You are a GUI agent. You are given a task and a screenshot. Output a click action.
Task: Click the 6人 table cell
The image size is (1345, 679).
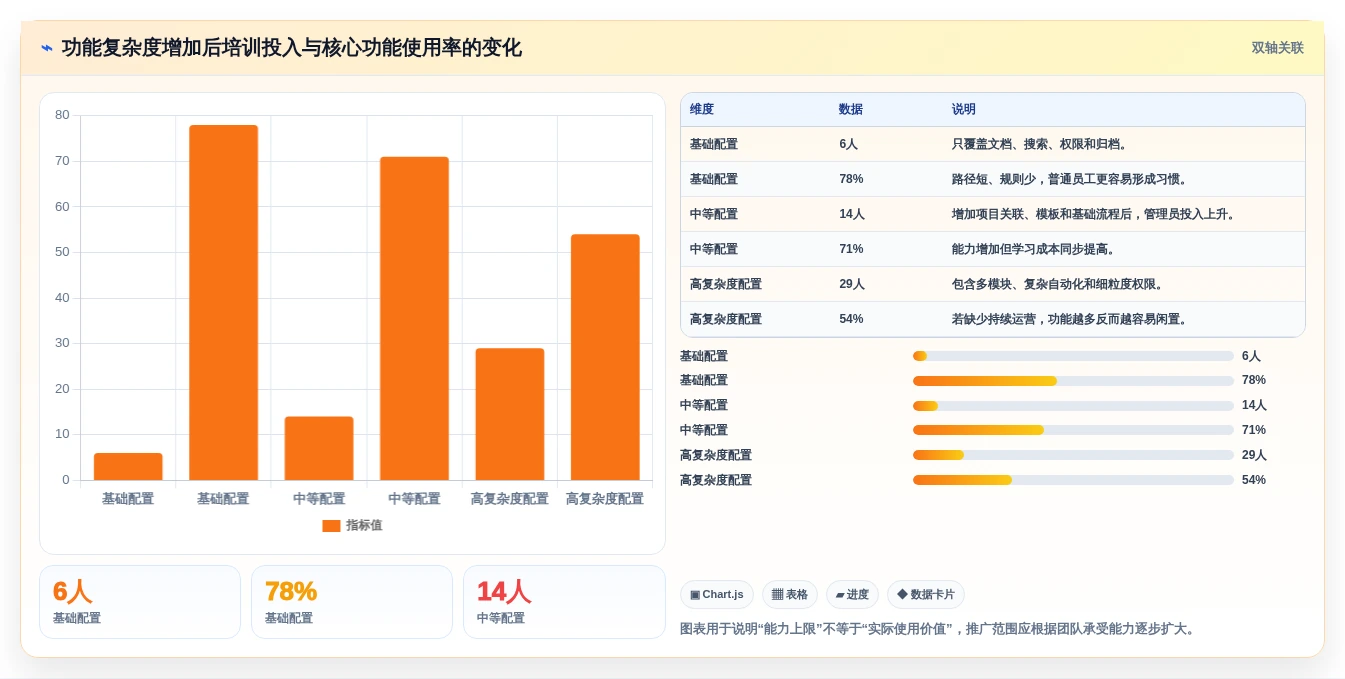(849, 145)
